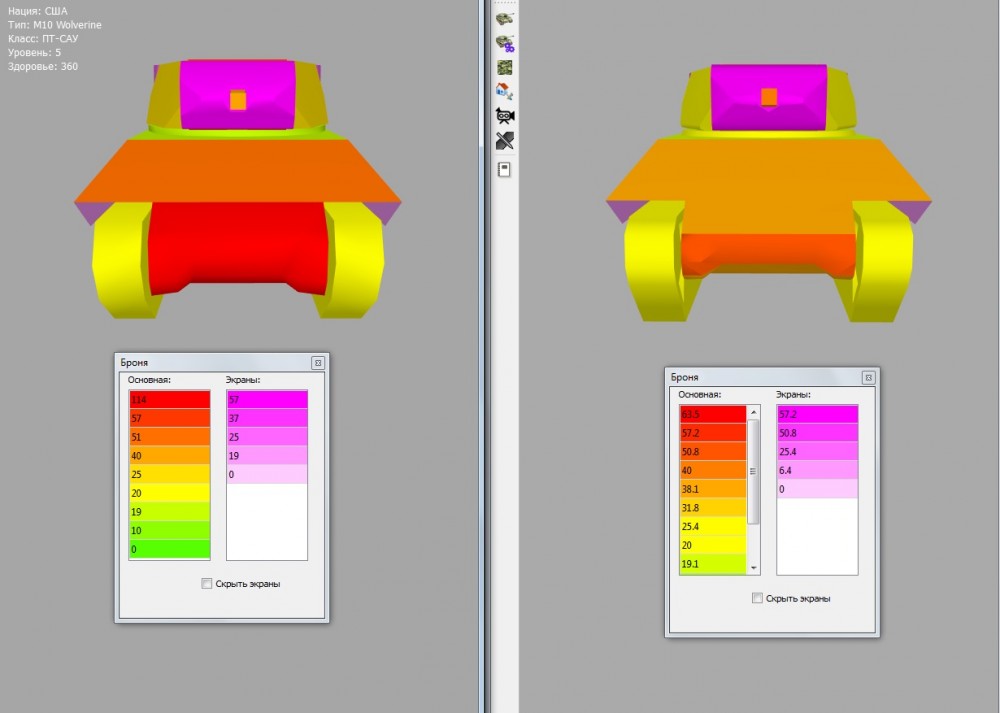Image resolution: width=1000 pixels, height=713 pixels.
Task: Close the right Броня panel
Action: (x=868, y=378)
